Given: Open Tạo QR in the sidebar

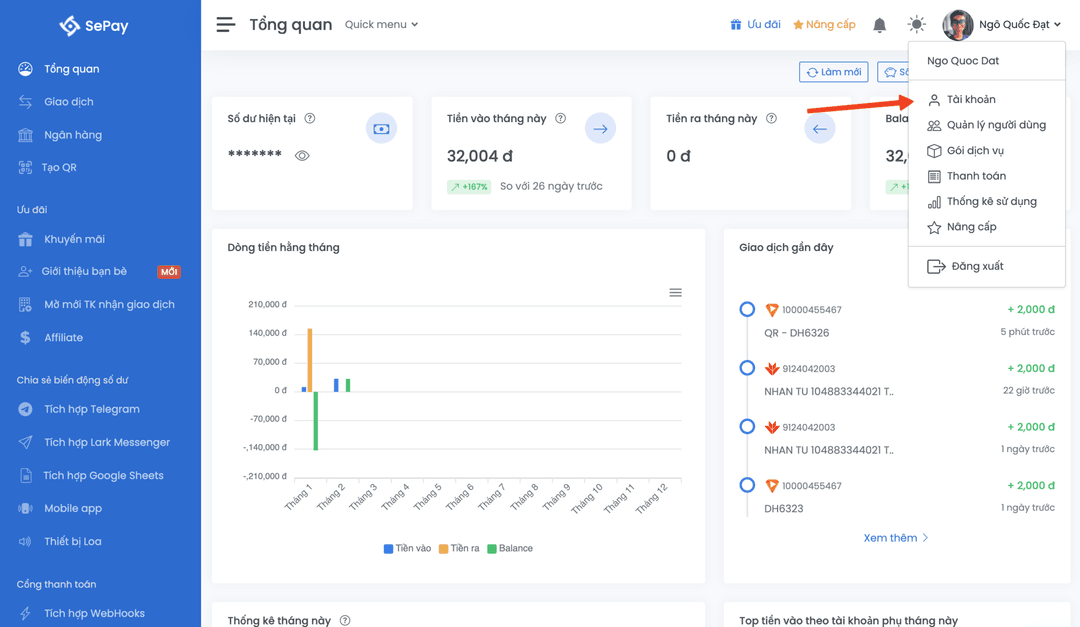Looking at the screenshot, I should point(59,168).
